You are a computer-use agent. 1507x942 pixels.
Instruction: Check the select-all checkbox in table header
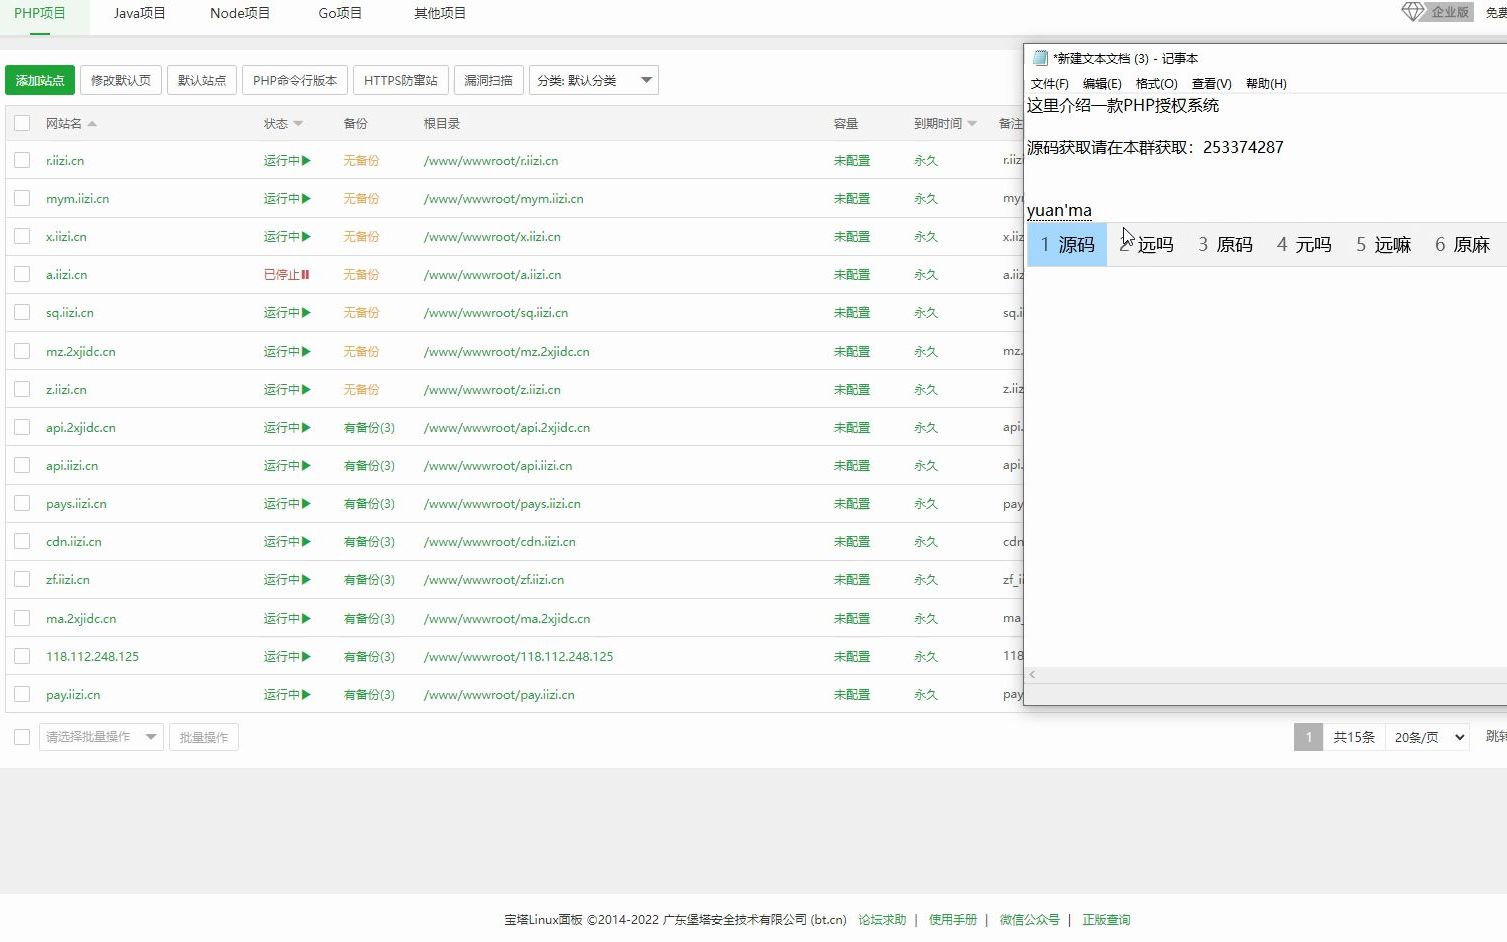tap(22, 122)
